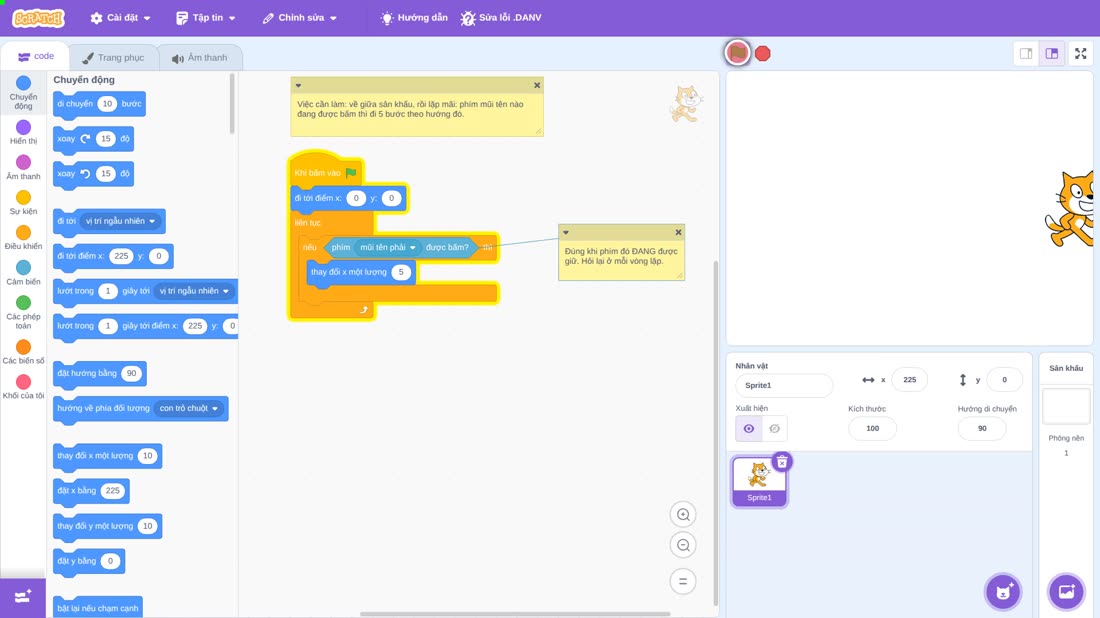Select the Sự kiện block category
Screen dimensions: 1100x618
(23, 203)
